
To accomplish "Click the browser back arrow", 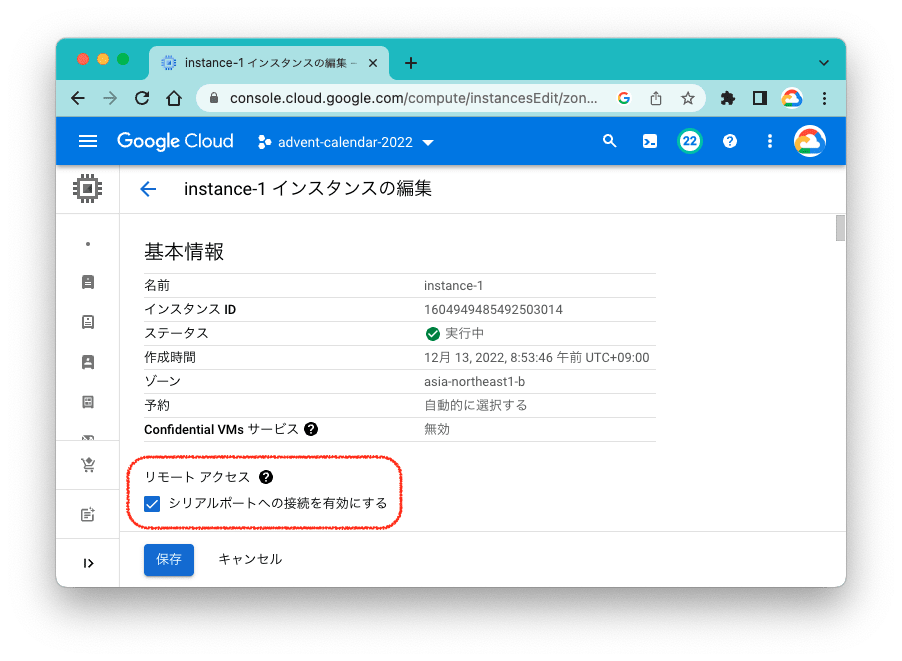I will pyautogui.click(x=78, y=98).
